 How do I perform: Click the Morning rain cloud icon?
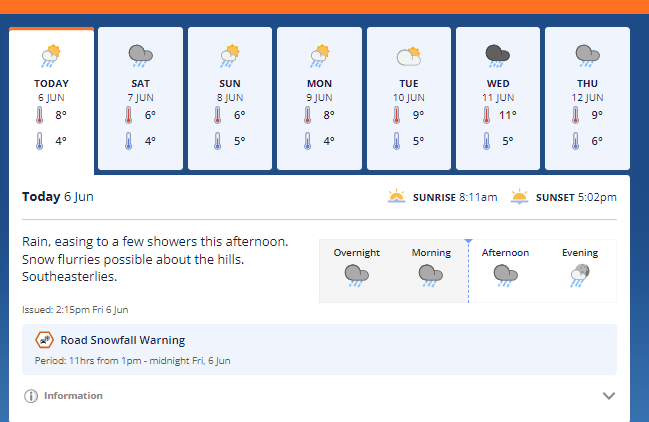coord(430,276)
